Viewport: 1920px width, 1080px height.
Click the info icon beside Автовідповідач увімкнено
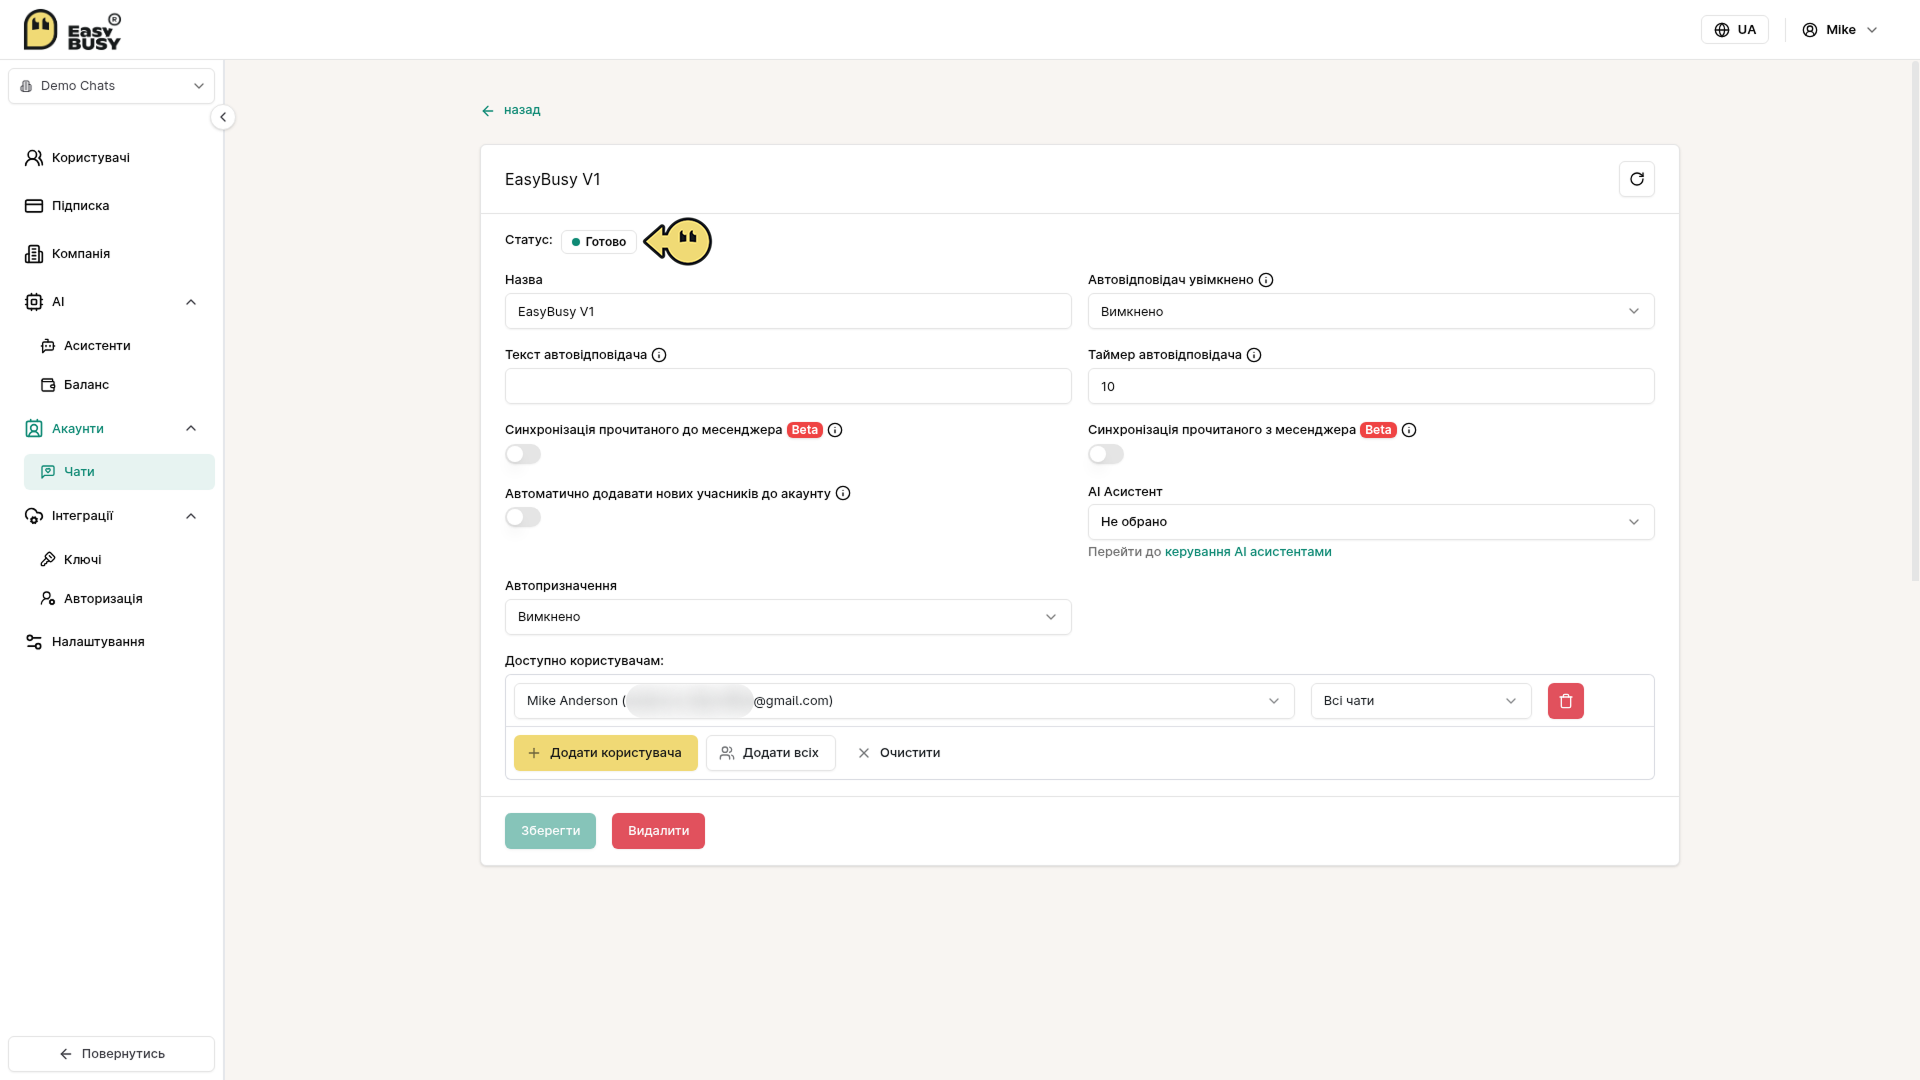coord(1266,280)
